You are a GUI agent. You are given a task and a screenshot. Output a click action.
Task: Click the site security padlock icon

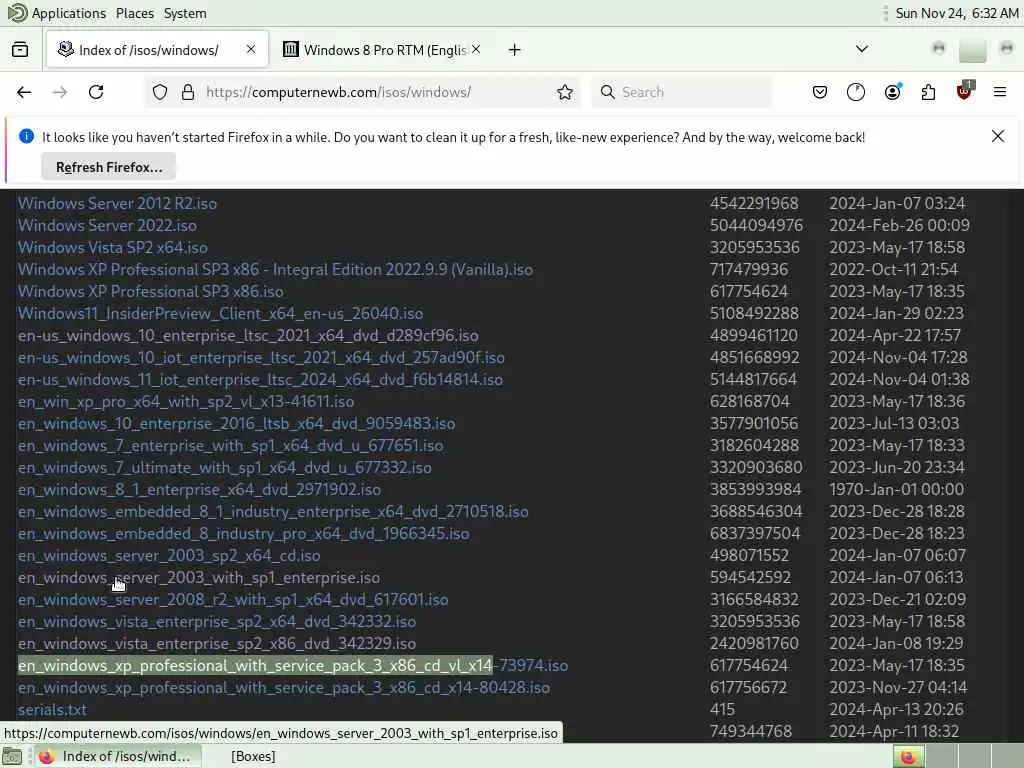[x=188, y=92]
